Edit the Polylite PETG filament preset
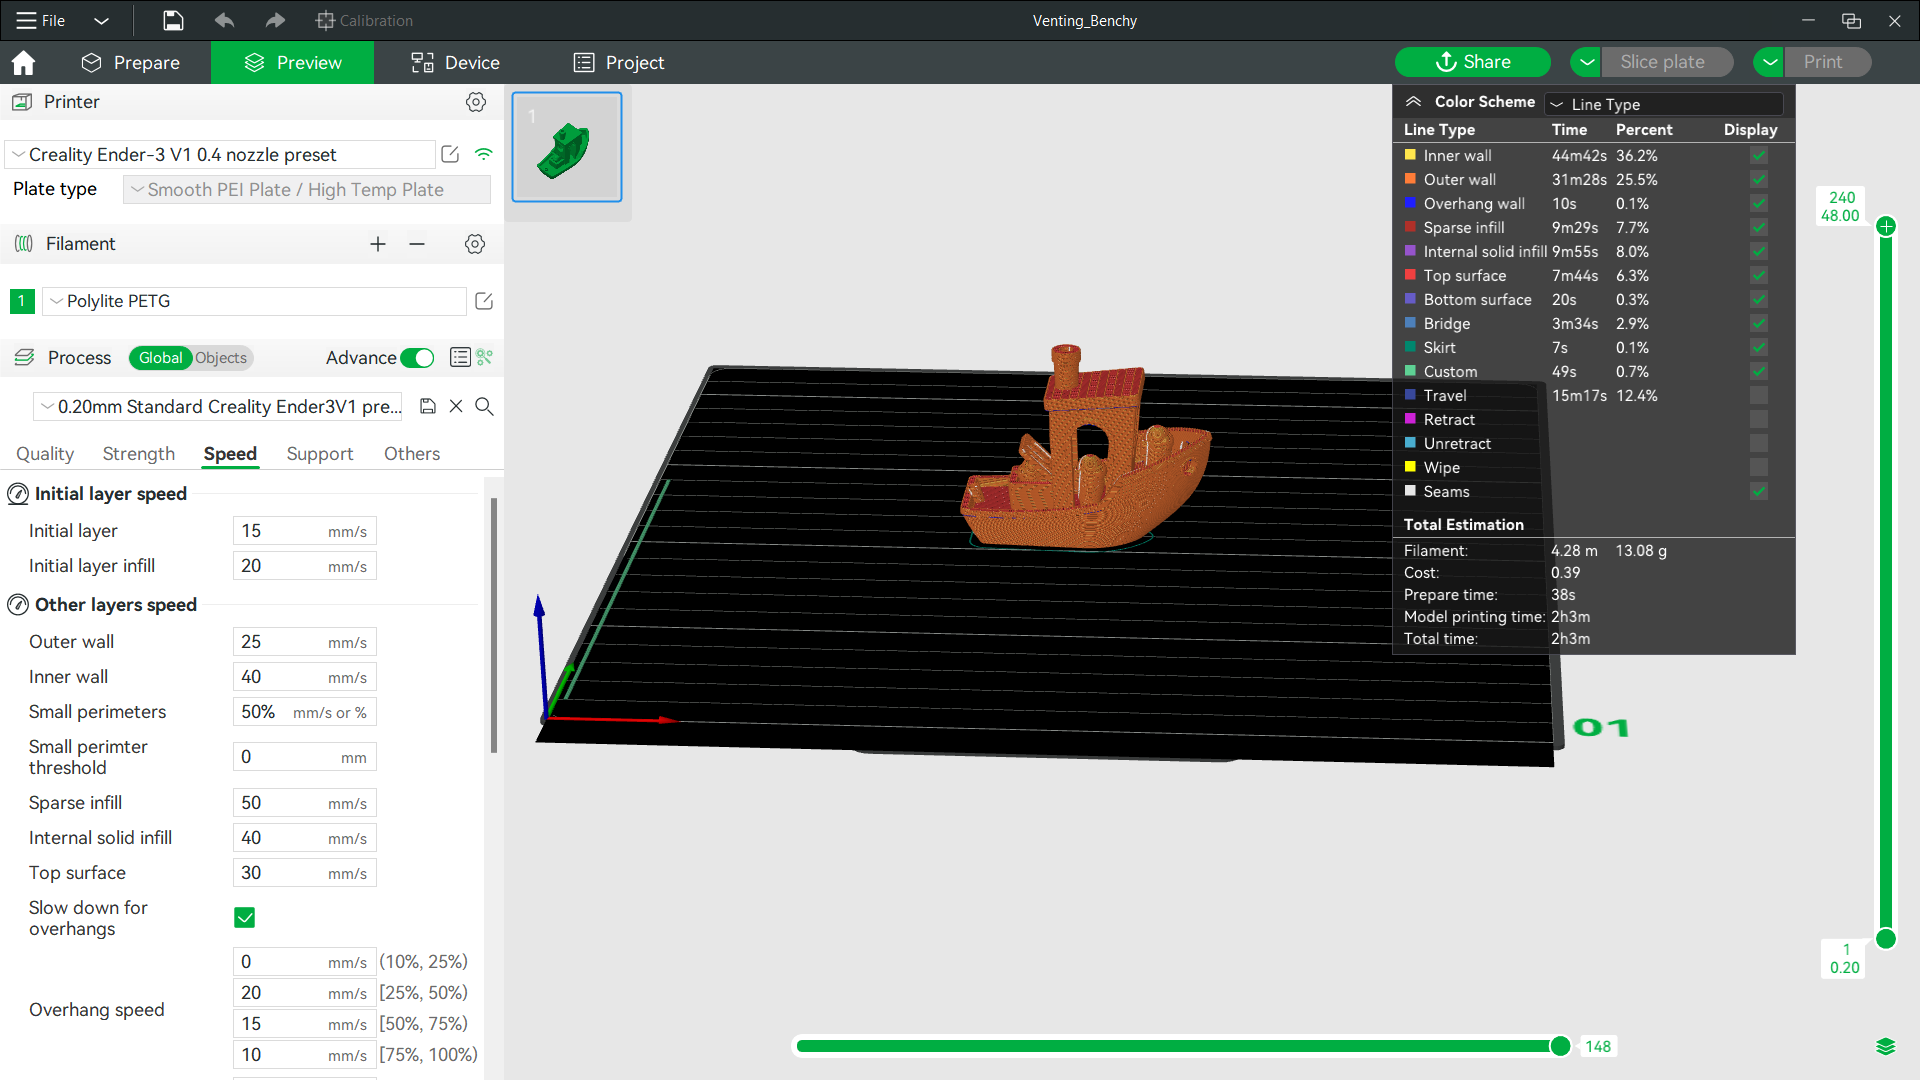Screen dimensions: 1920x1080 pyautogui.click(x=484, y=301)
